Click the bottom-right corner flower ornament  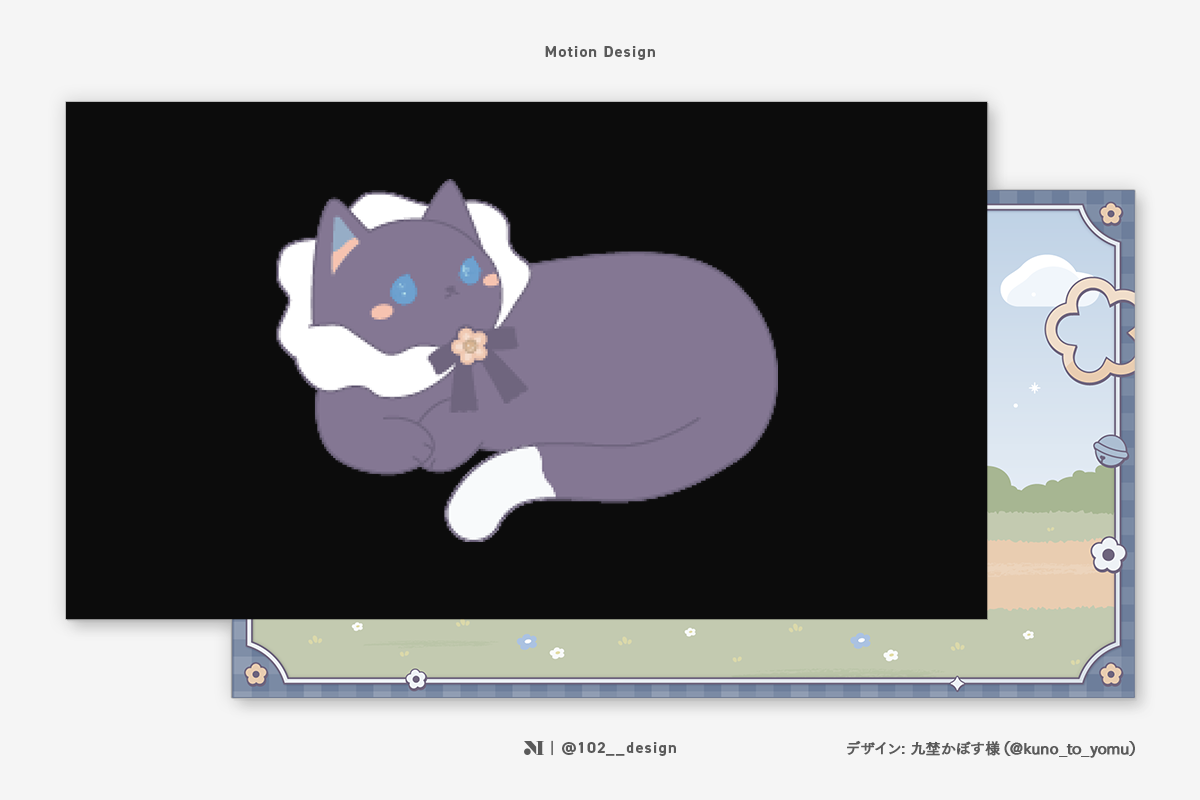pos(1111,674)
